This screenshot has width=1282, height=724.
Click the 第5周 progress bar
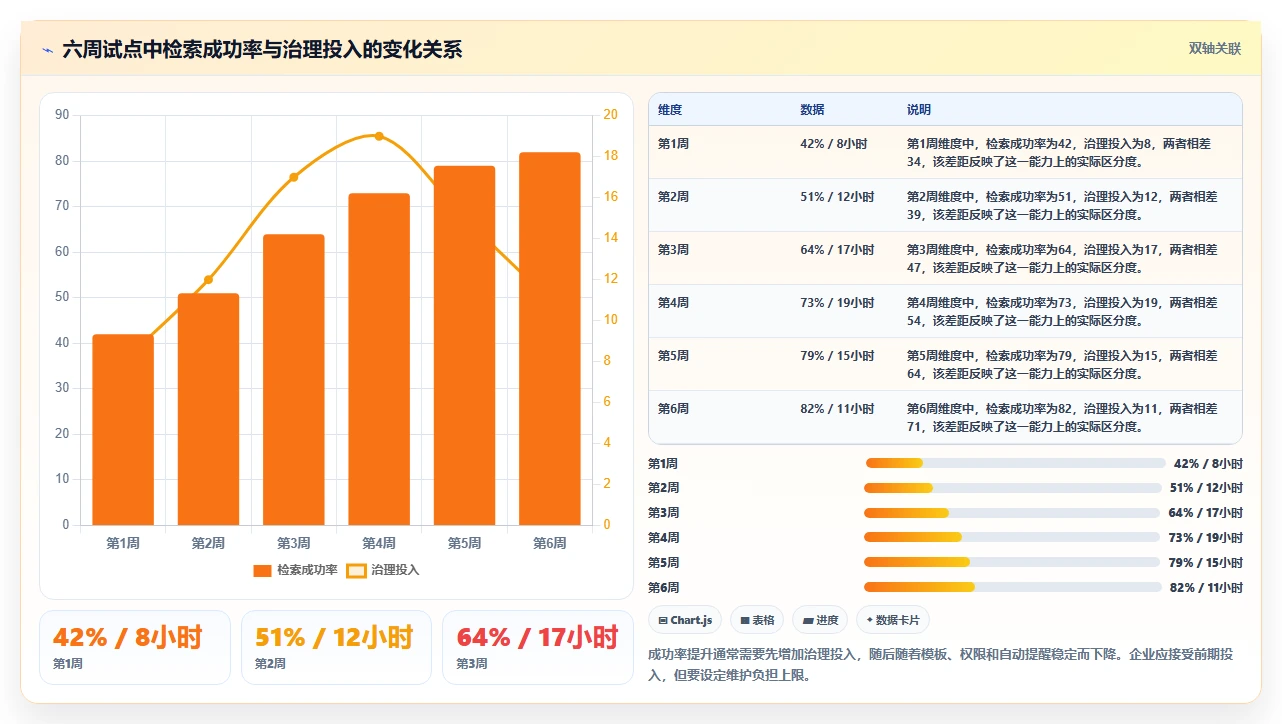tap(1013, 563)
